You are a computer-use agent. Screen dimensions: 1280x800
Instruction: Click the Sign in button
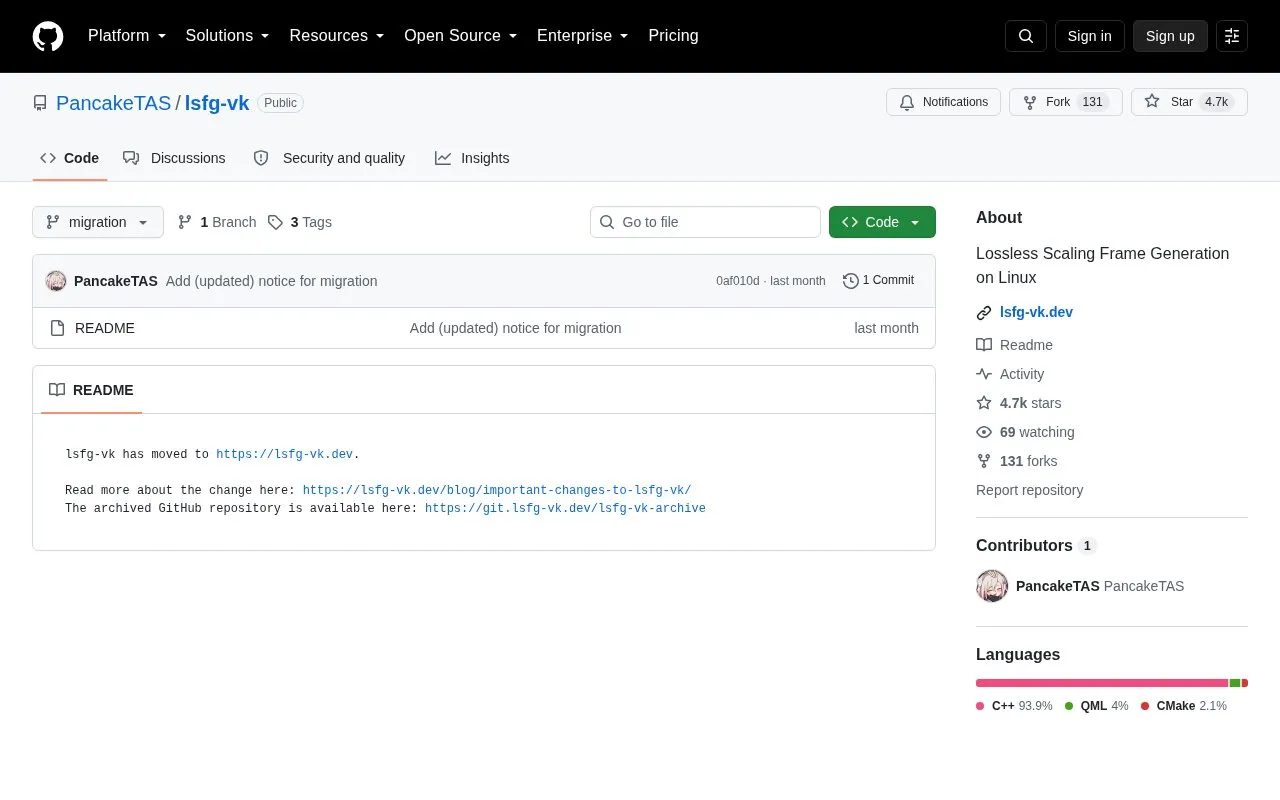(1089, 36)
